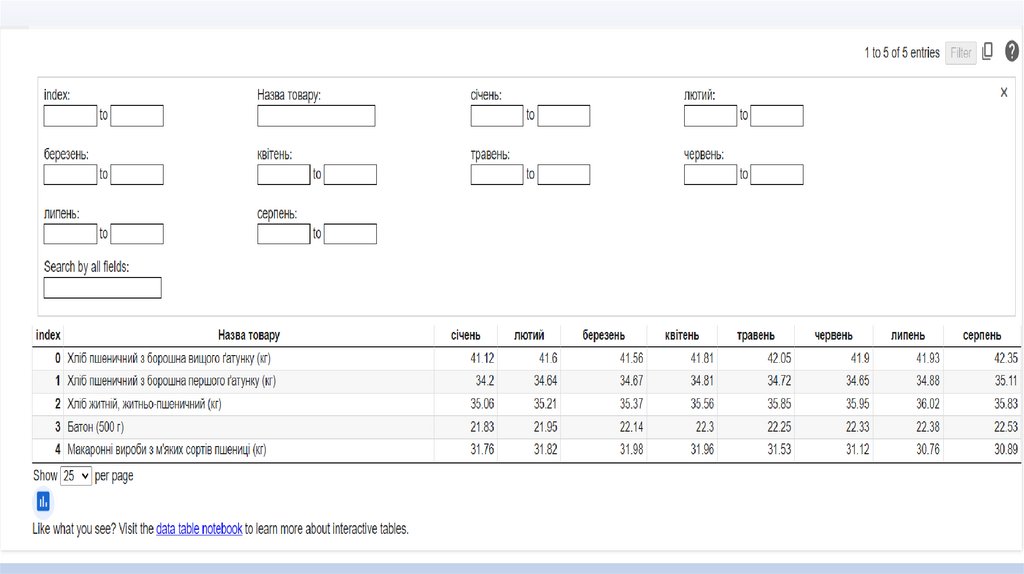The image size is (1024, 574).
Task: Click the лютий maximum filter field
Action: click(x=777, y=116)
